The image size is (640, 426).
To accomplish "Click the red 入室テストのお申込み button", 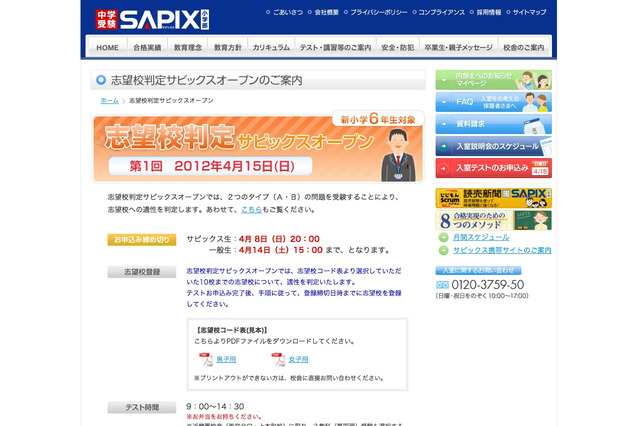I will (x=493, y=168).
